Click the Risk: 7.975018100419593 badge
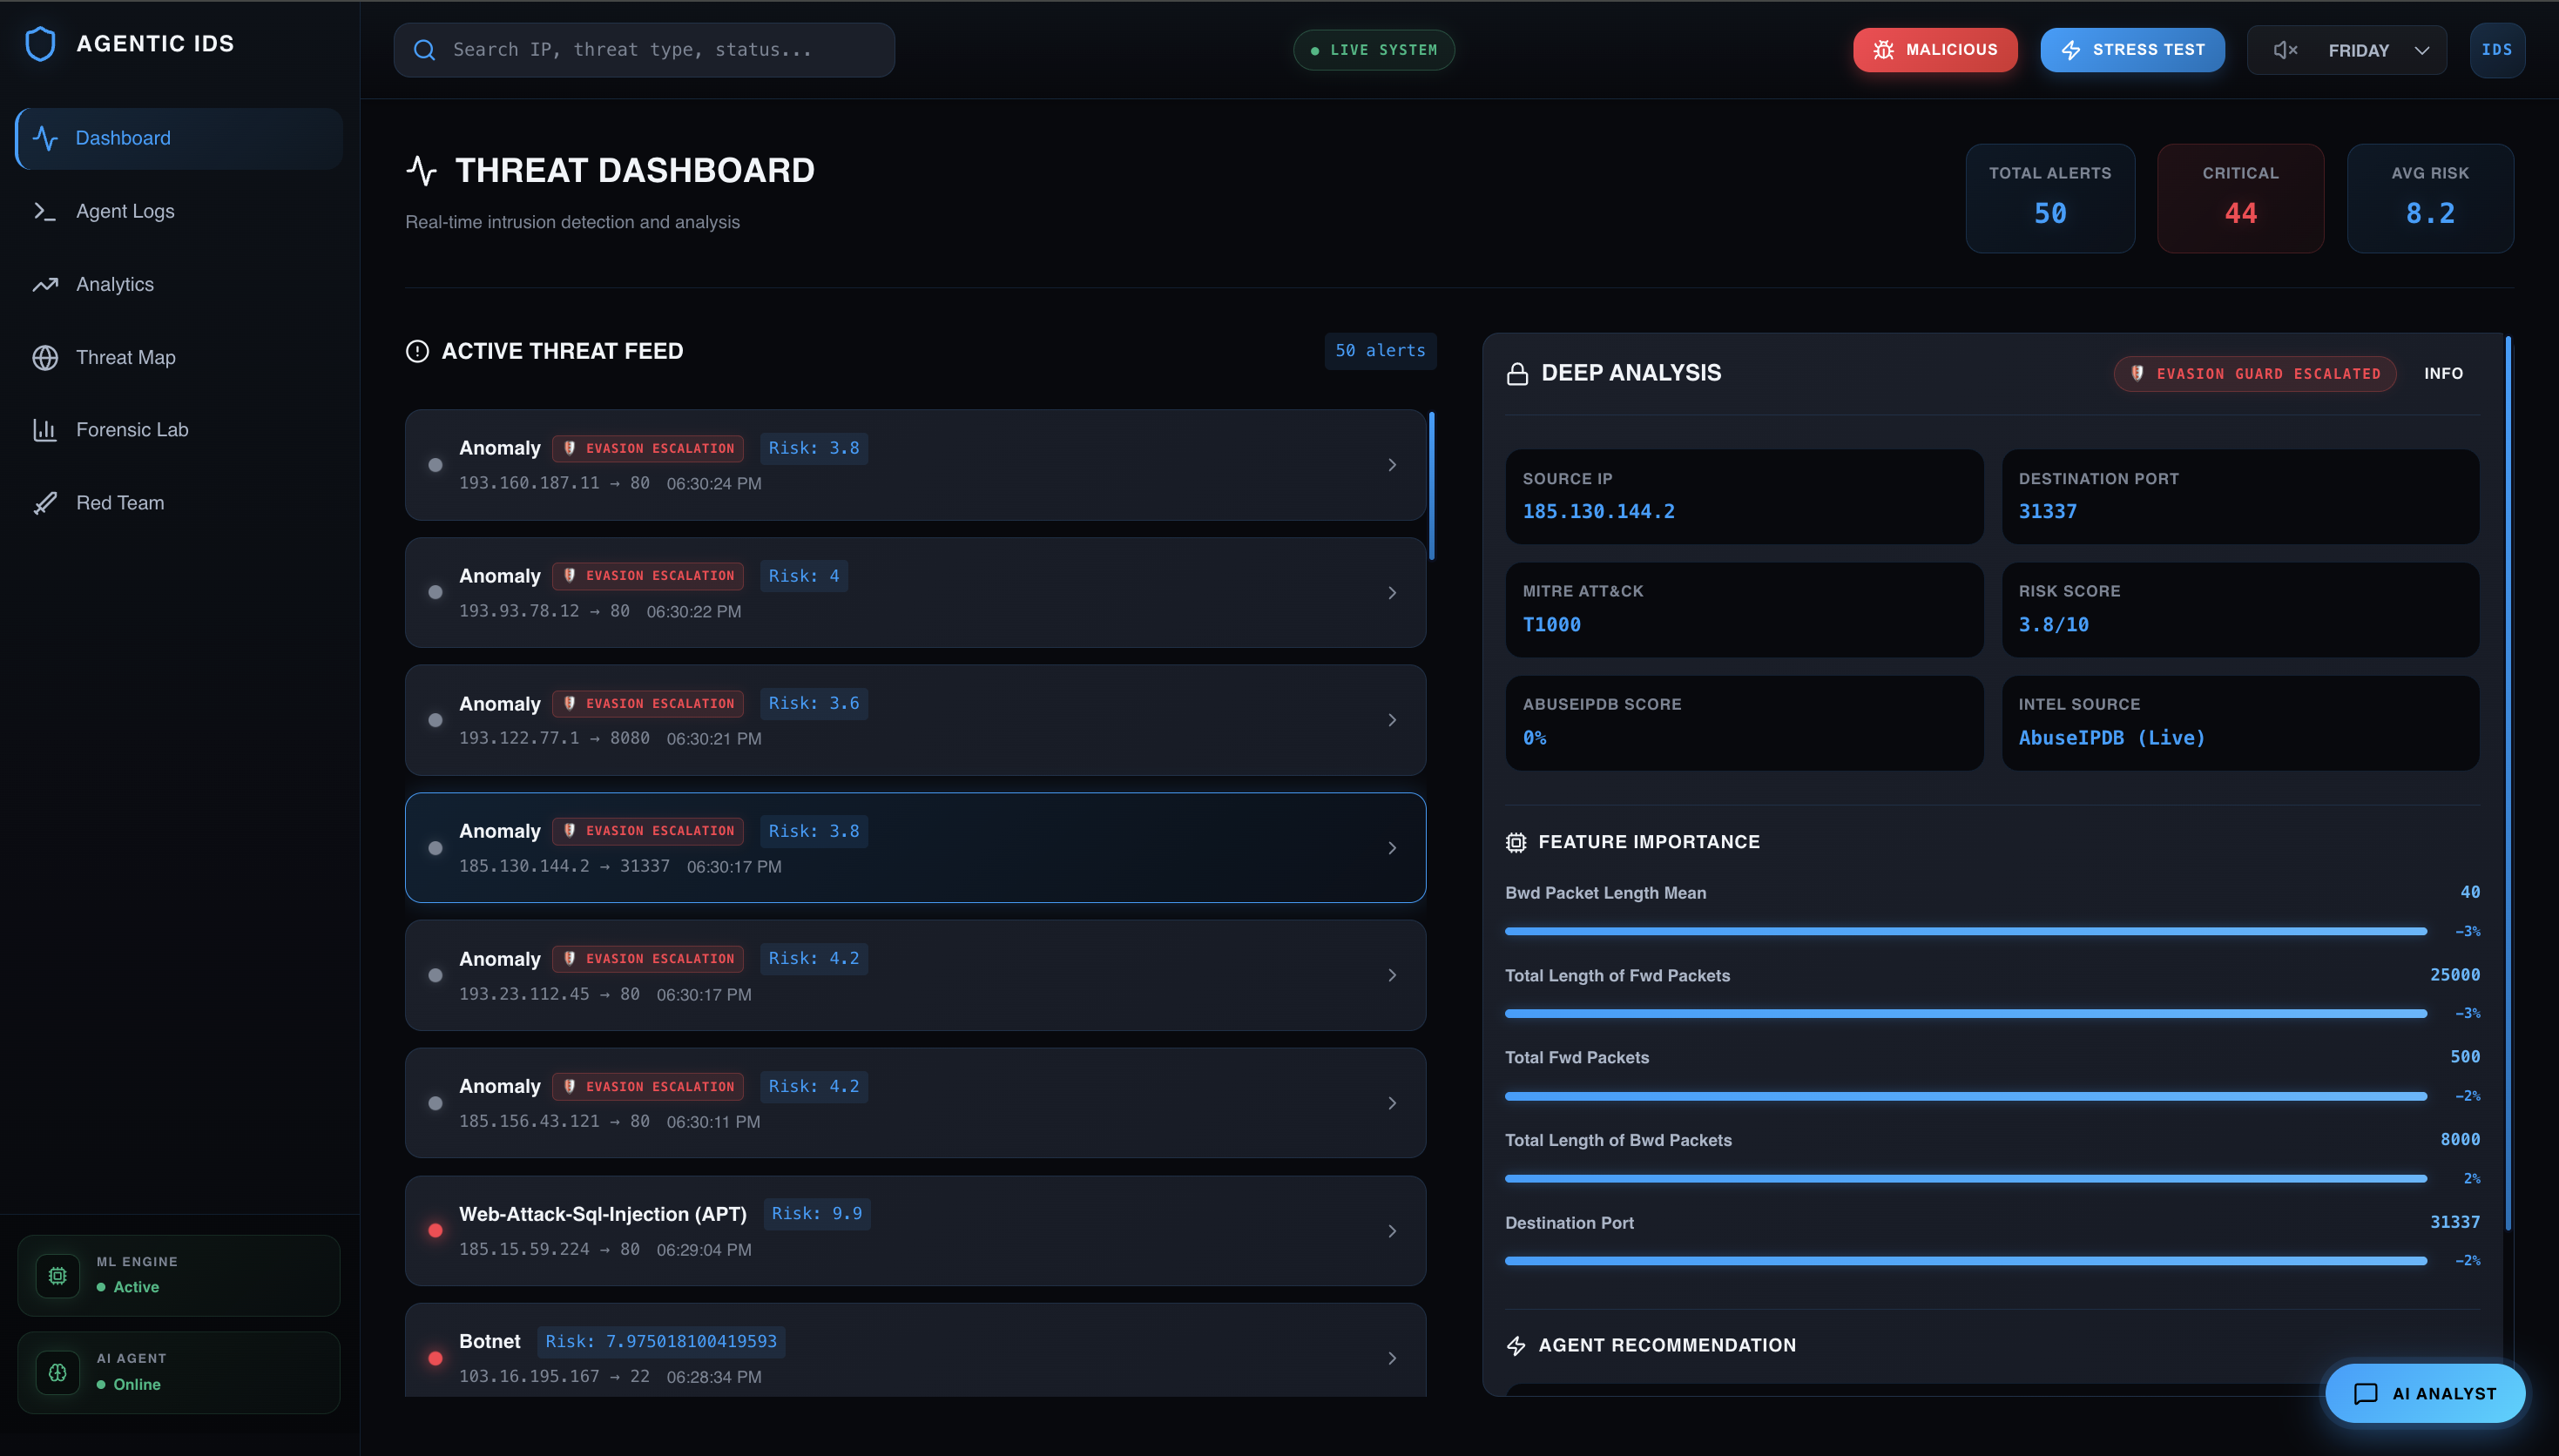 click(661, 1341)
